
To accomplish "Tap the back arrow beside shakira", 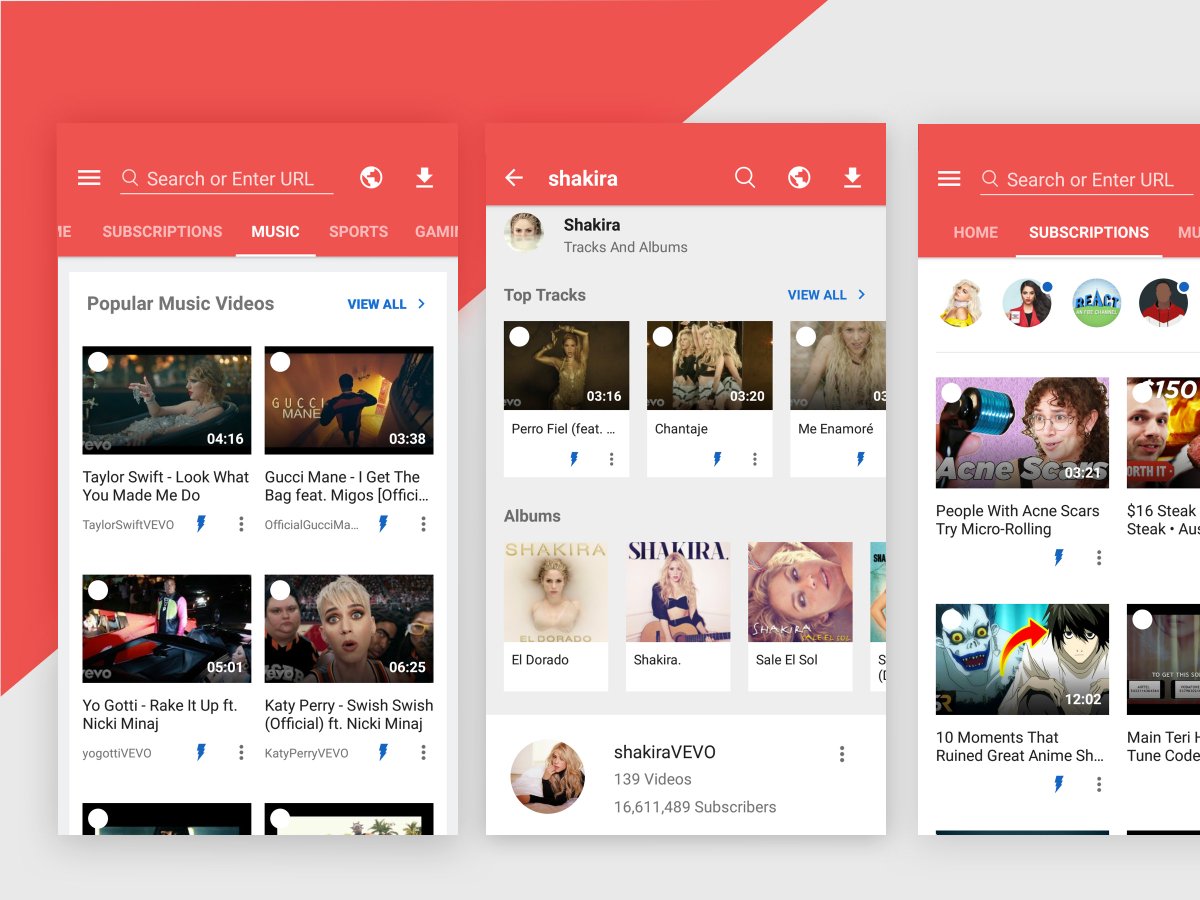I will coord(514,178).
